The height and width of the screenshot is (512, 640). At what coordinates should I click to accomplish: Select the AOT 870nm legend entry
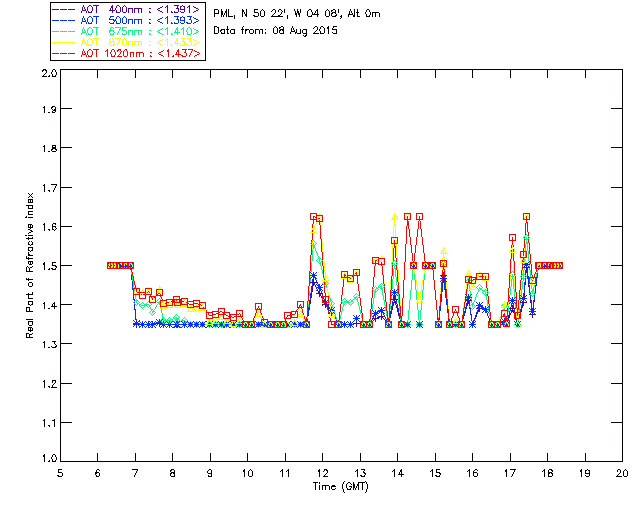click(x=126, y=42)
